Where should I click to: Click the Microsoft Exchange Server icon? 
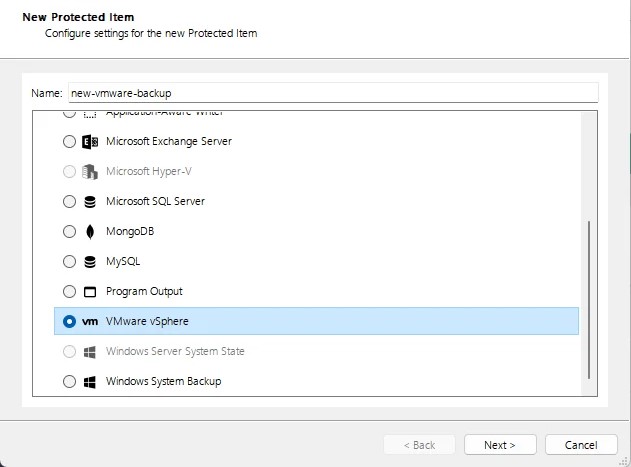tap(90, 141)
